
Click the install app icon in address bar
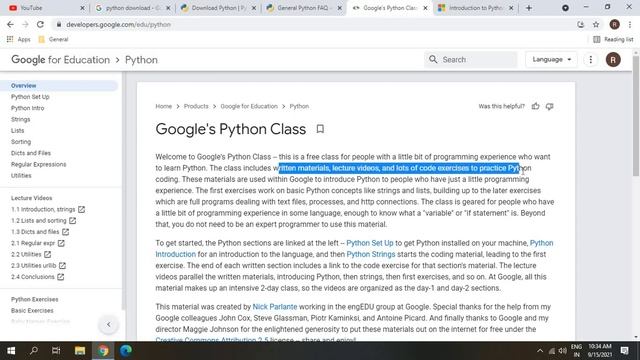point(580,24)
